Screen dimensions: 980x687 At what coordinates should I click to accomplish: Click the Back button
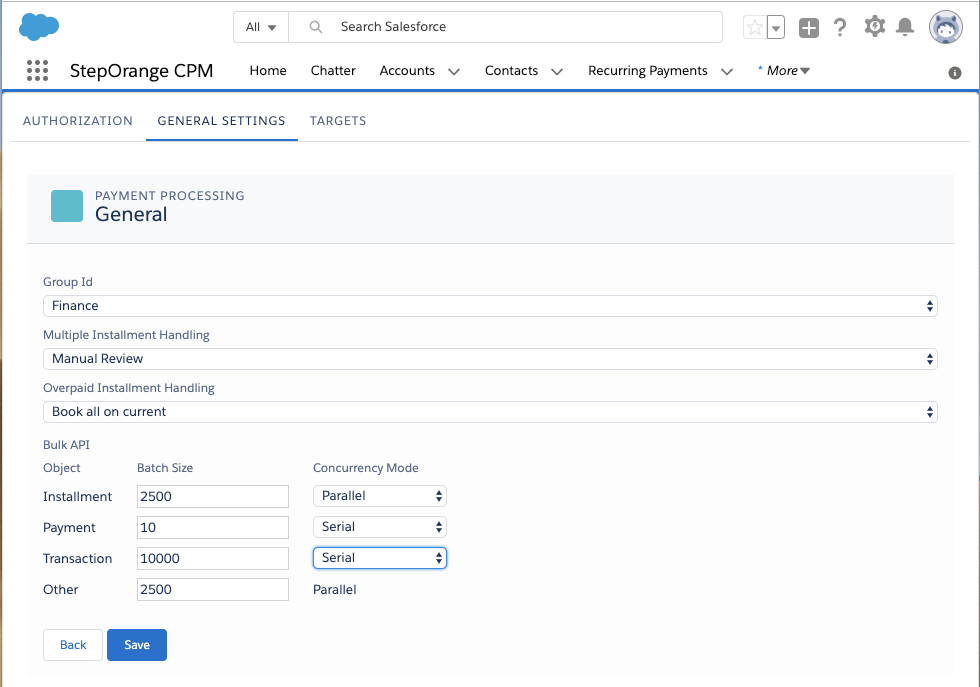click(x=73, y=645)
